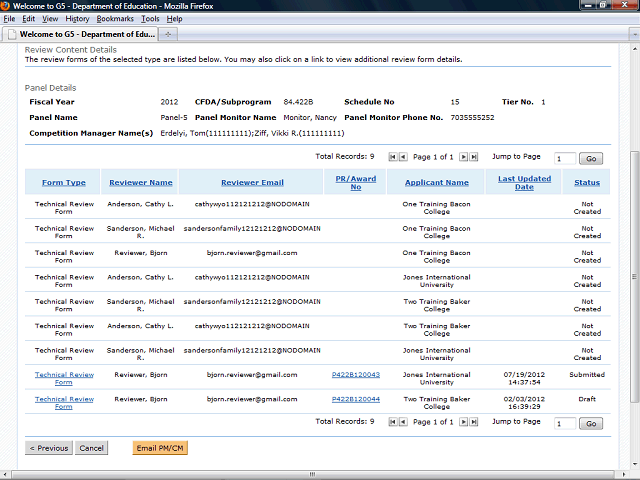Screen dimensions: 640x480
Task: Click the Cancel button
Action: click(91, 448)
